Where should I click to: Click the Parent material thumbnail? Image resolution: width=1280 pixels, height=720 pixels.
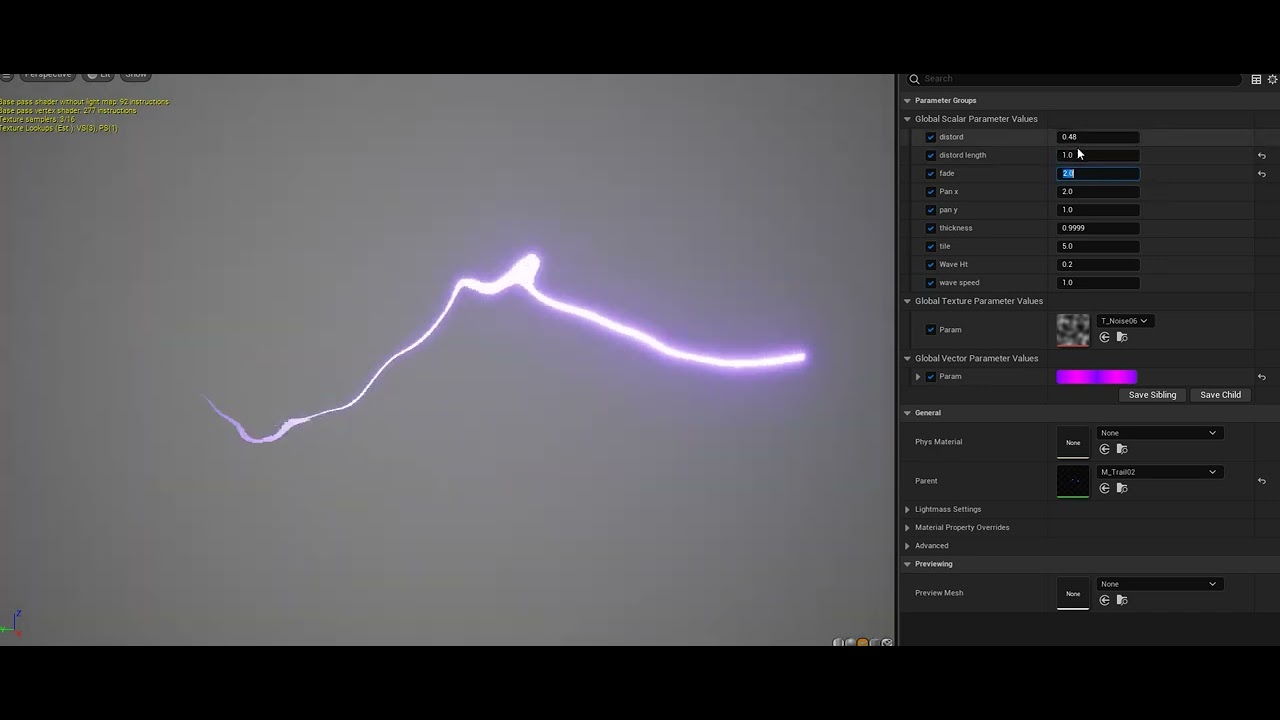pos(1073,481)
